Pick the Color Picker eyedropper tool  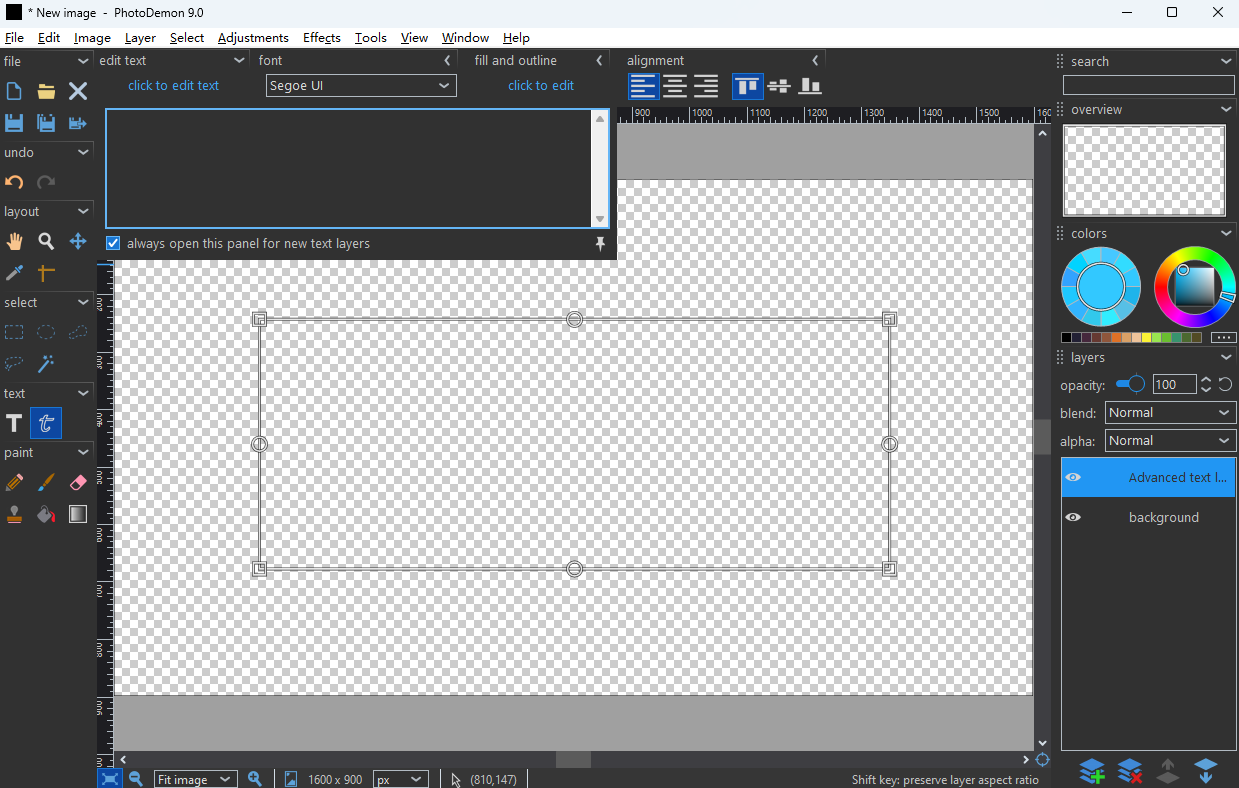[14, 273]
